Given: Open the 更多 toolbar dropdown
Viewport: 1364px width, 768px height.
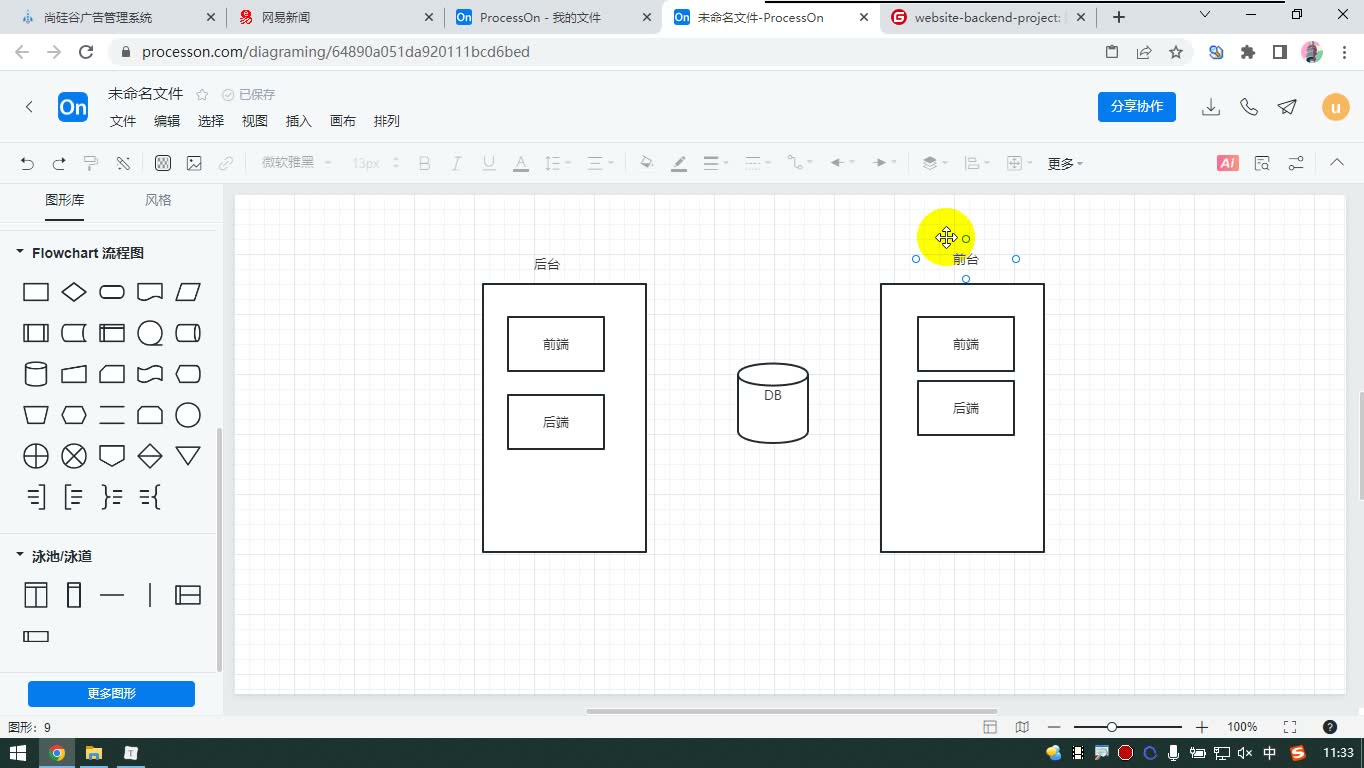Looking at the screenshot, I should (x=1065, y=163).
